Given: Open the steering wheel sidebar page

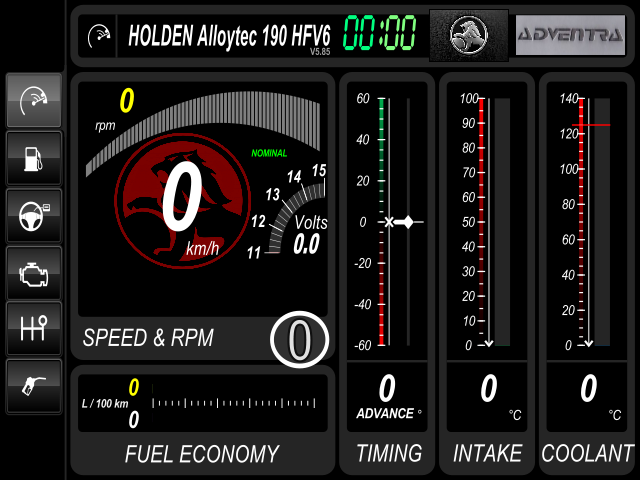Looking at the screenshot, I should pos(34,216).
